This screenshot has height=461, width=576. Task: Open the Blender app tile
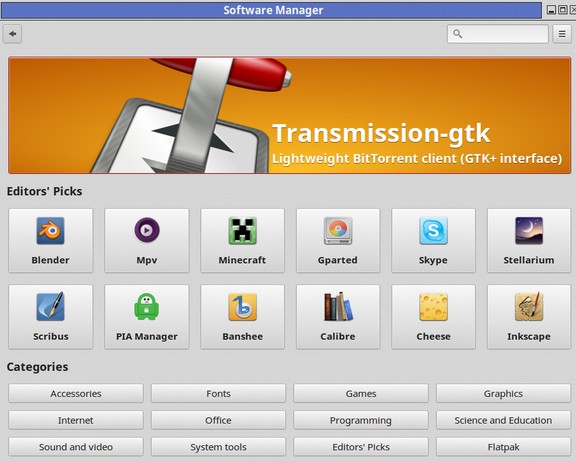(x=51, y=241)
